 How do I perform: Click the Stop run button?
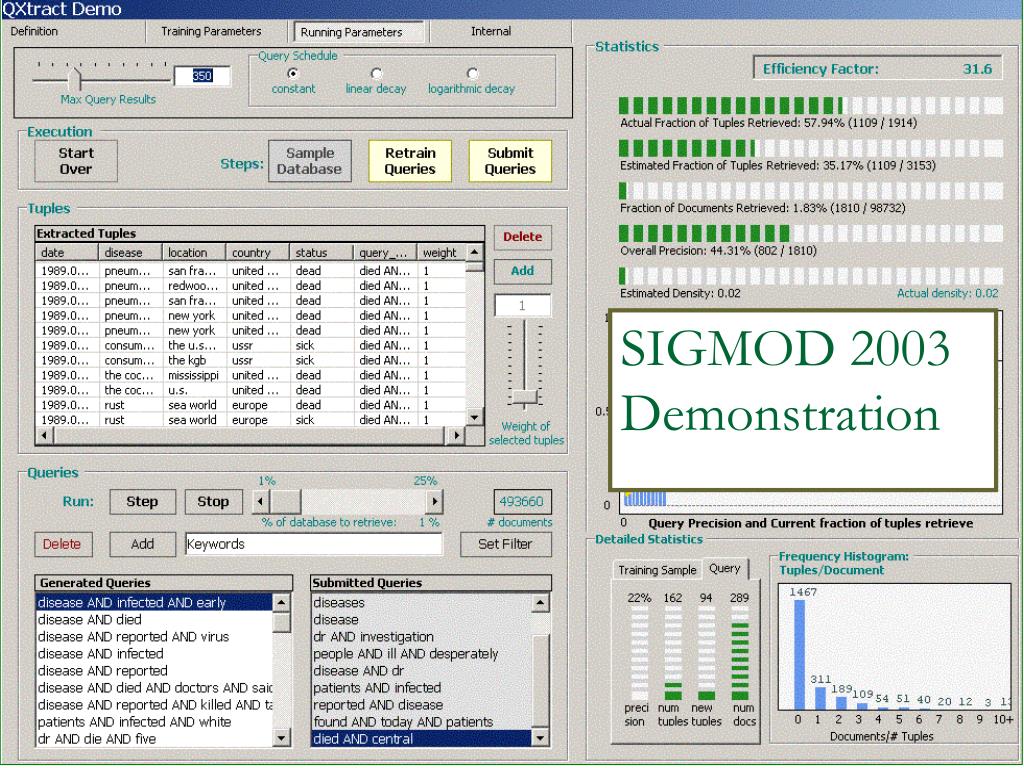(214, 502)
